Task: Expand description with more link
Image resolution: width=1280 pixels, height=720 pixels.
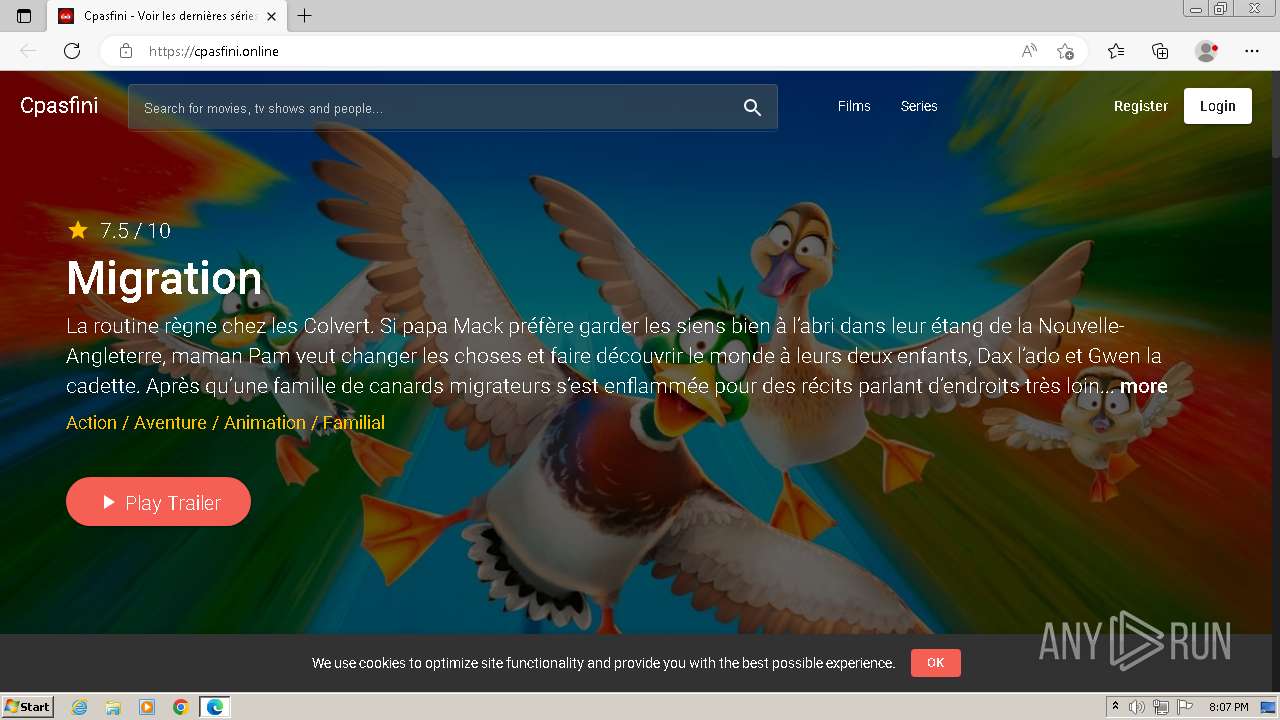Action: (x=1144, y=386)
